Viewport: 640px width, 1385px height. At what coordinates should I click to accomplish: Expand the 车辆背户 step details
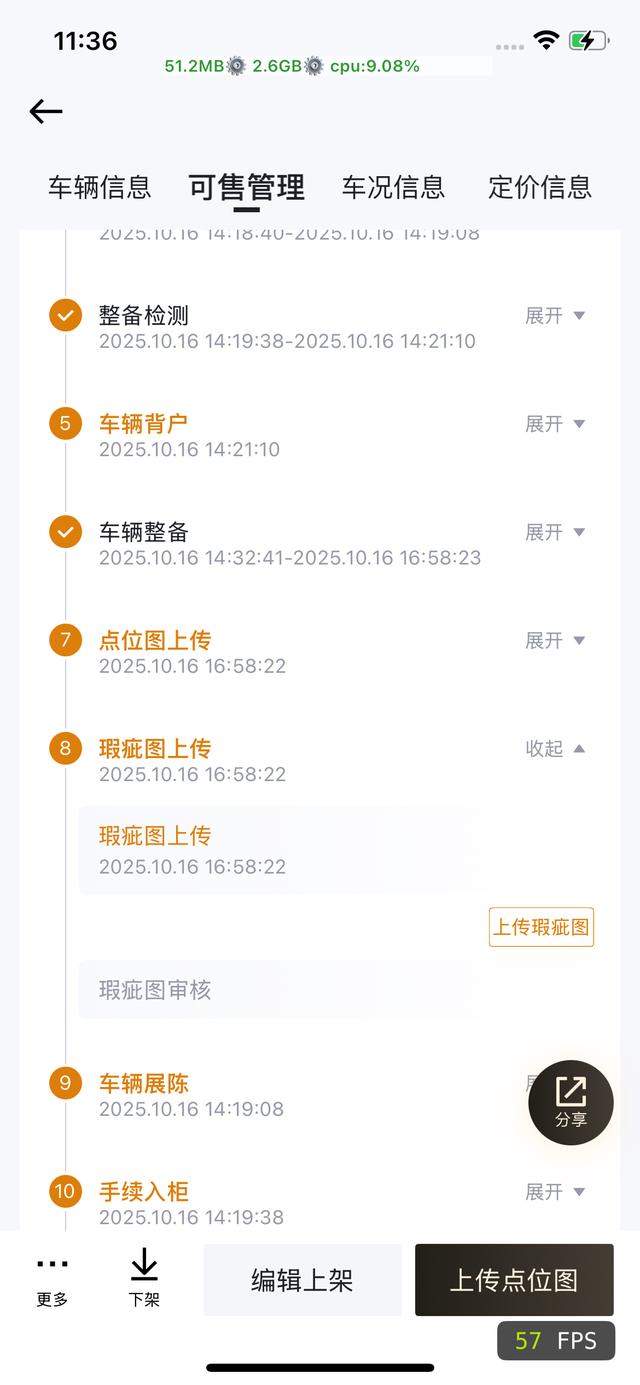click(x=555, y=424)
